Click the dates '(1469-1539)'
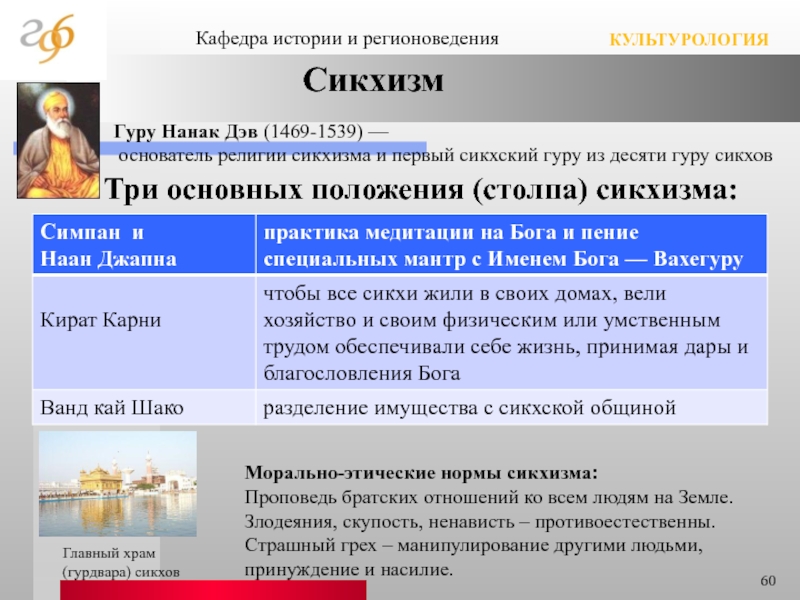The image size is (800, 600). point(313,132)
